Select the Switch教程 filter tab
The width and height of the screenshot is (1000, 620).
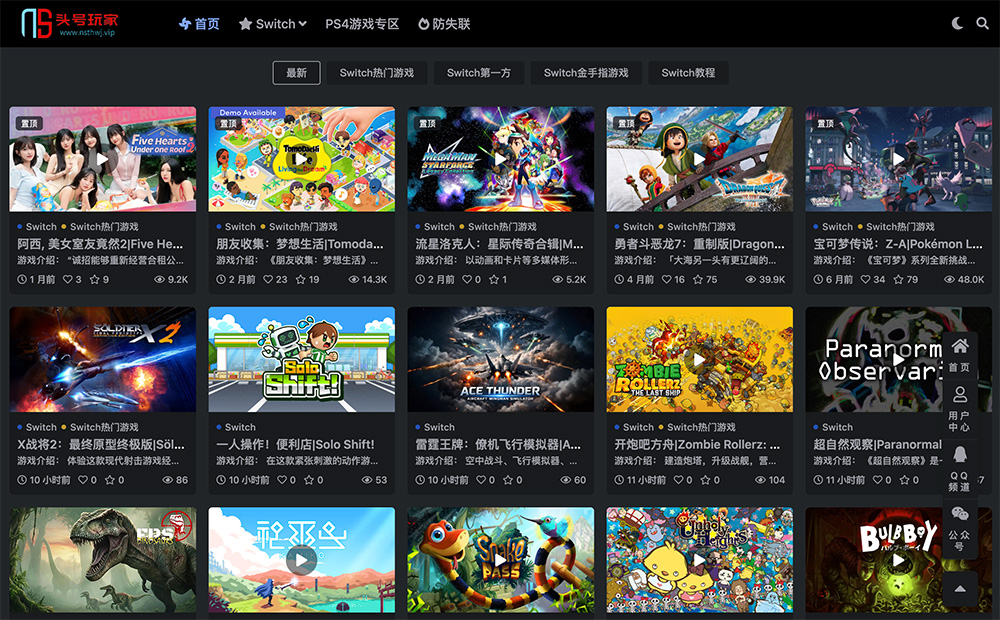point(688,73)
